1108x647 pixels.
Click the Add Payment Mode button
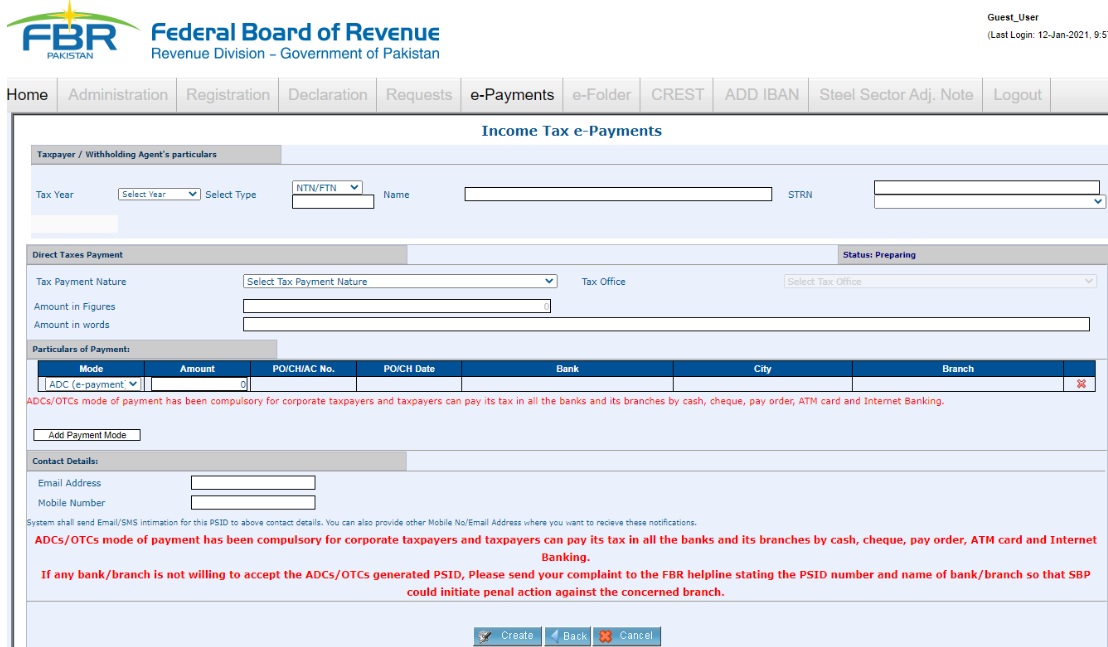pyautogui.click(x=87, y=435)
